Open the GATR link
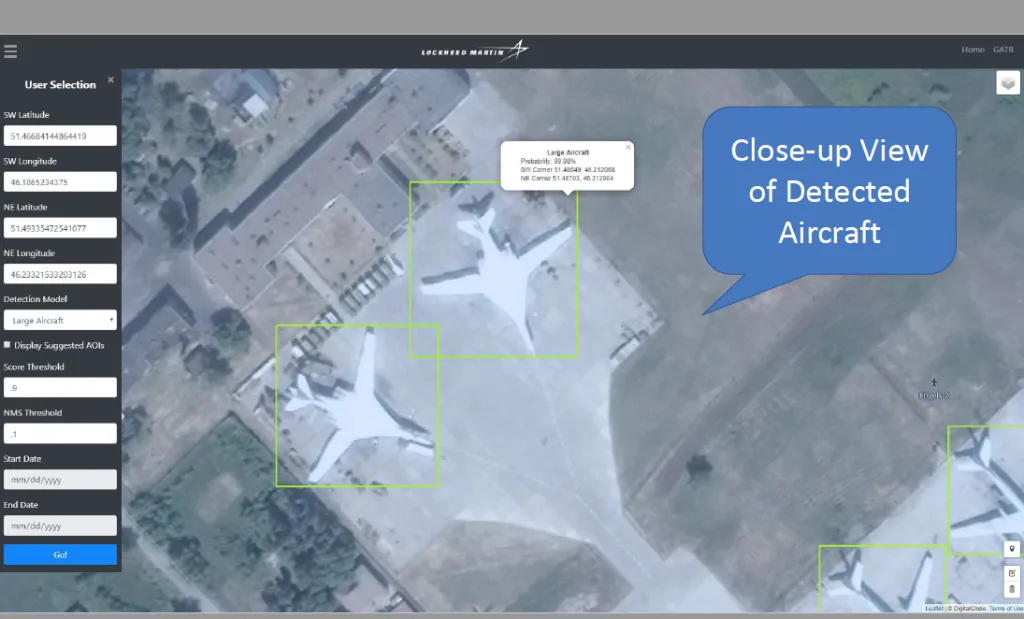Screen dimensions: 1024x619 pyautogui.click(x=1003, y=50)
